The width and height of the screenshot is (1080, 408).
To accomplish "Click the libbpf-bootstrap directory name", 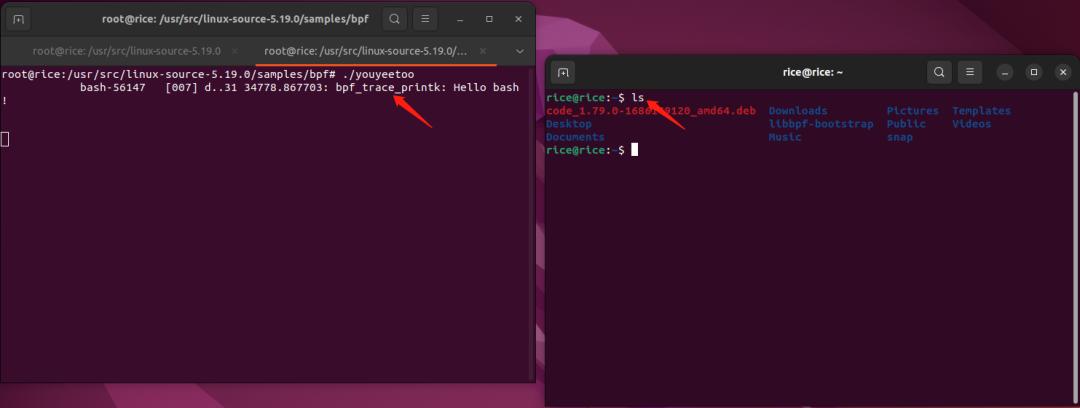I will point(821,124).
